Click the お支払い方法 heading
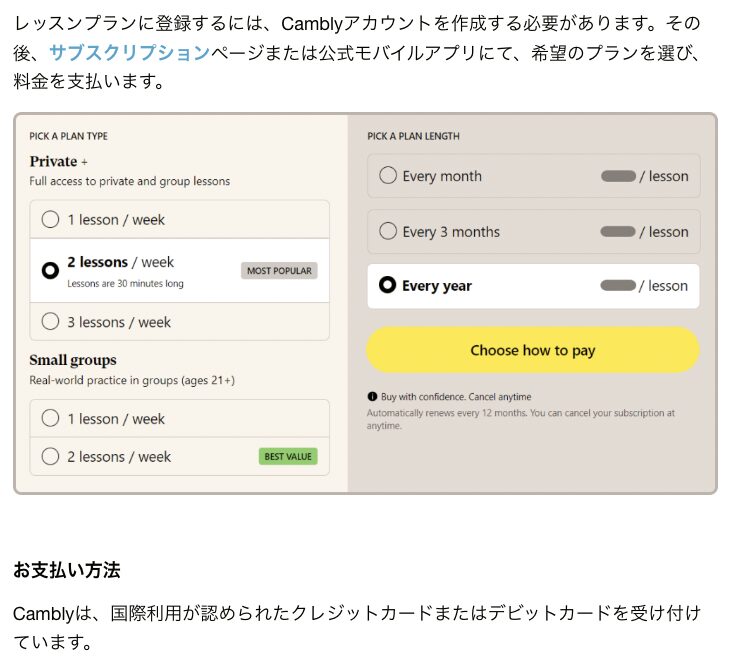Image resolution: width=736 pixels, height=667 pixels. pos(67,570)
